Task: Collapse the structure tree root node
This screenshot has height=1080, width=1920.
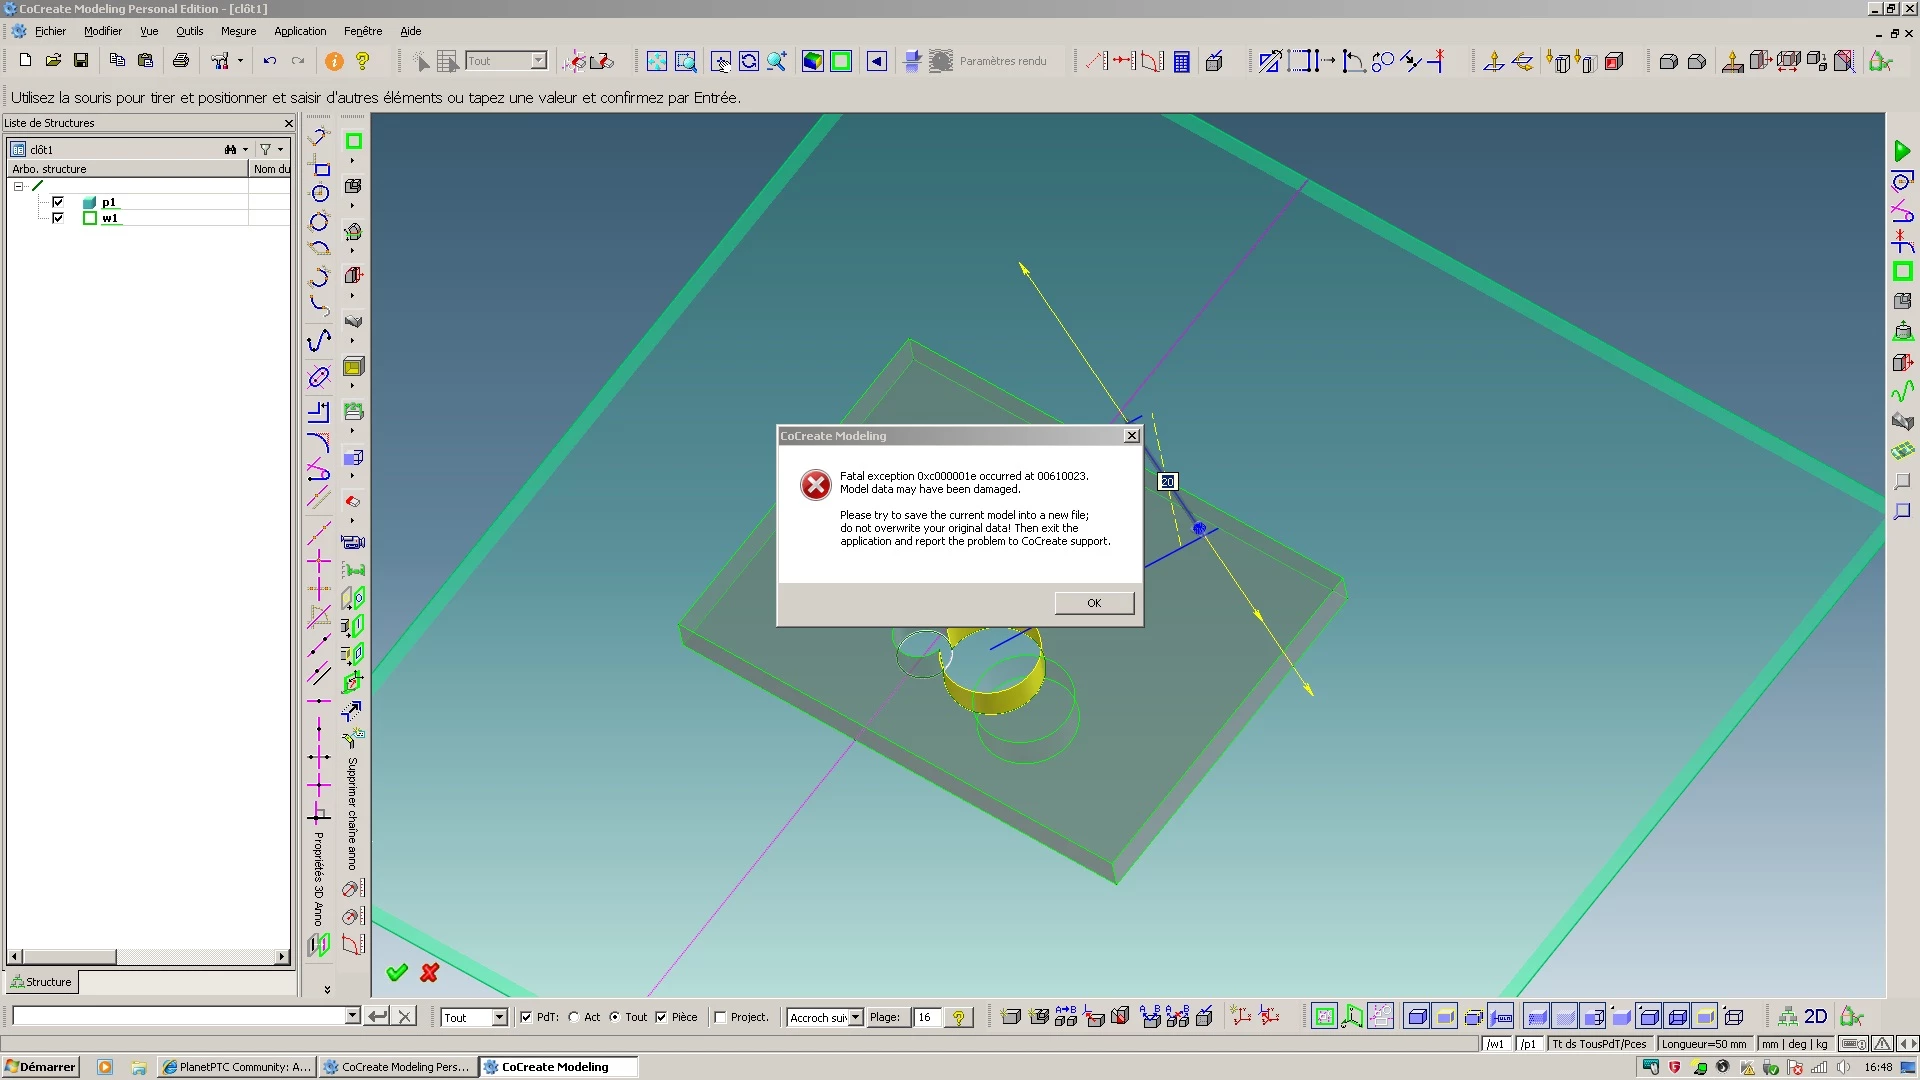Action: point(18,186)
